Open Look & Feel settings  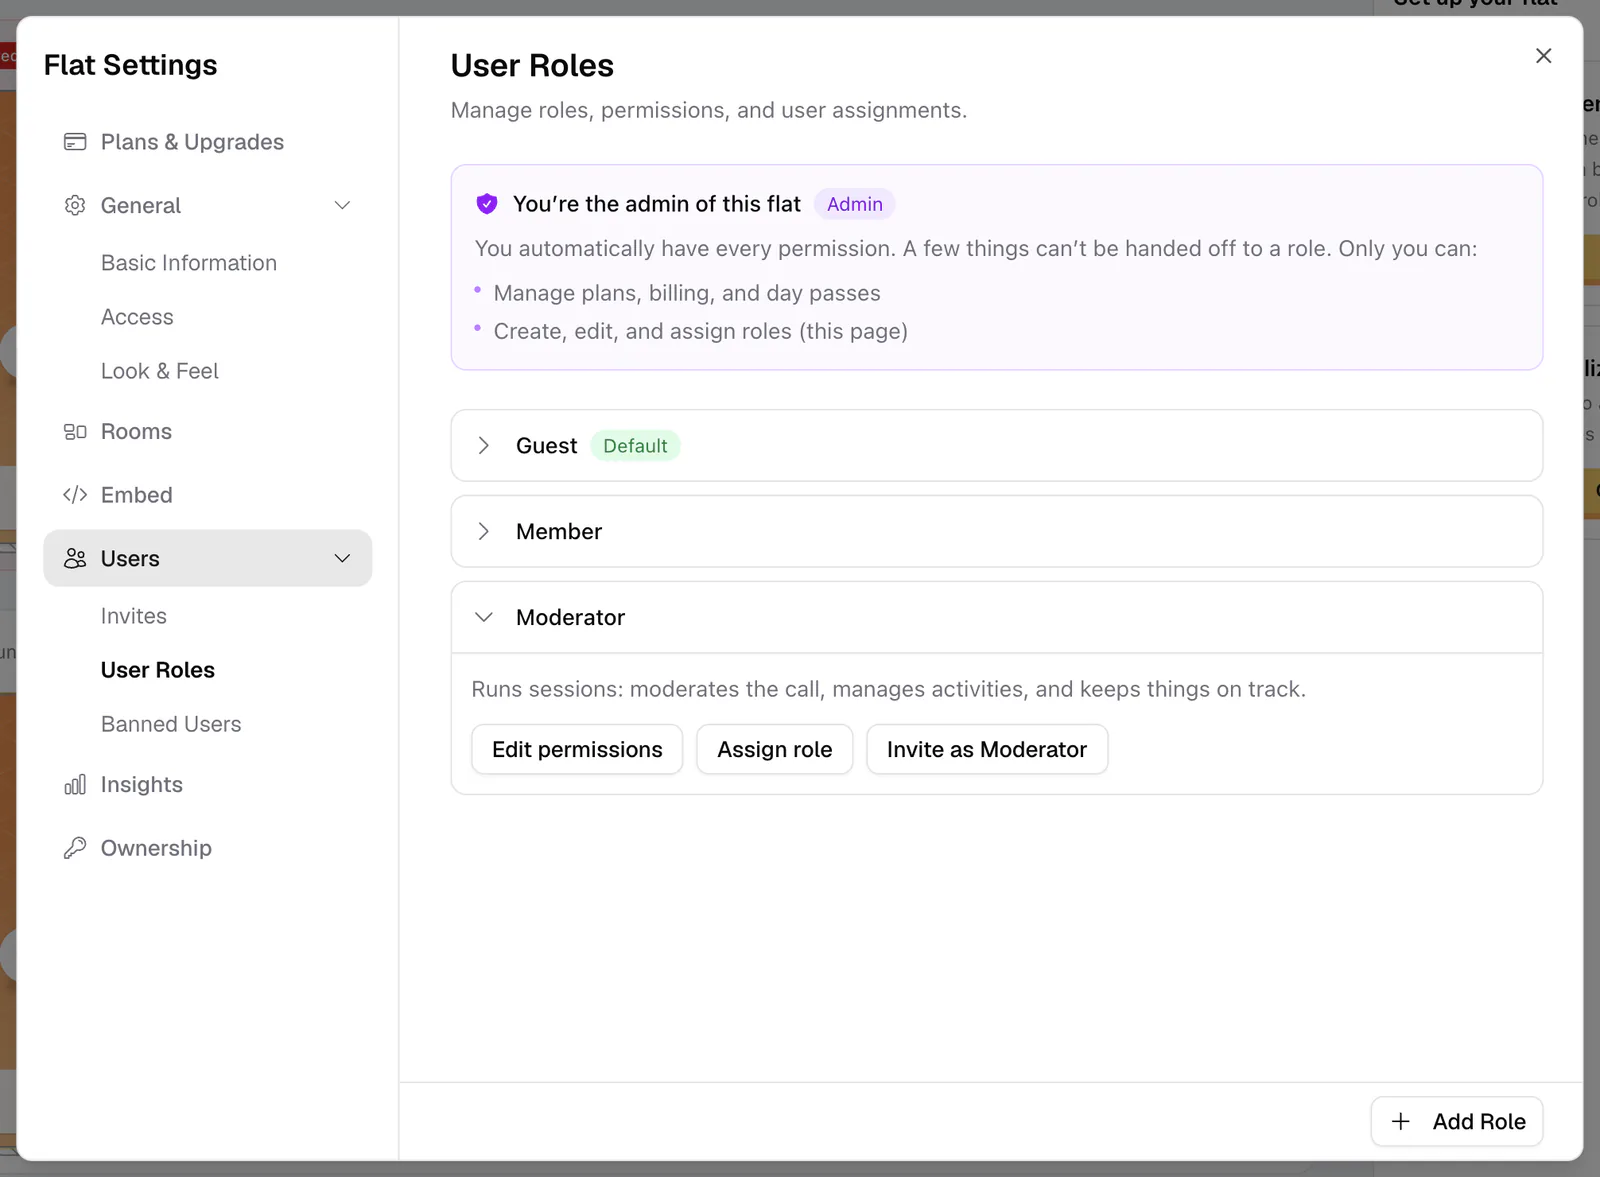(x=160, y=371)
